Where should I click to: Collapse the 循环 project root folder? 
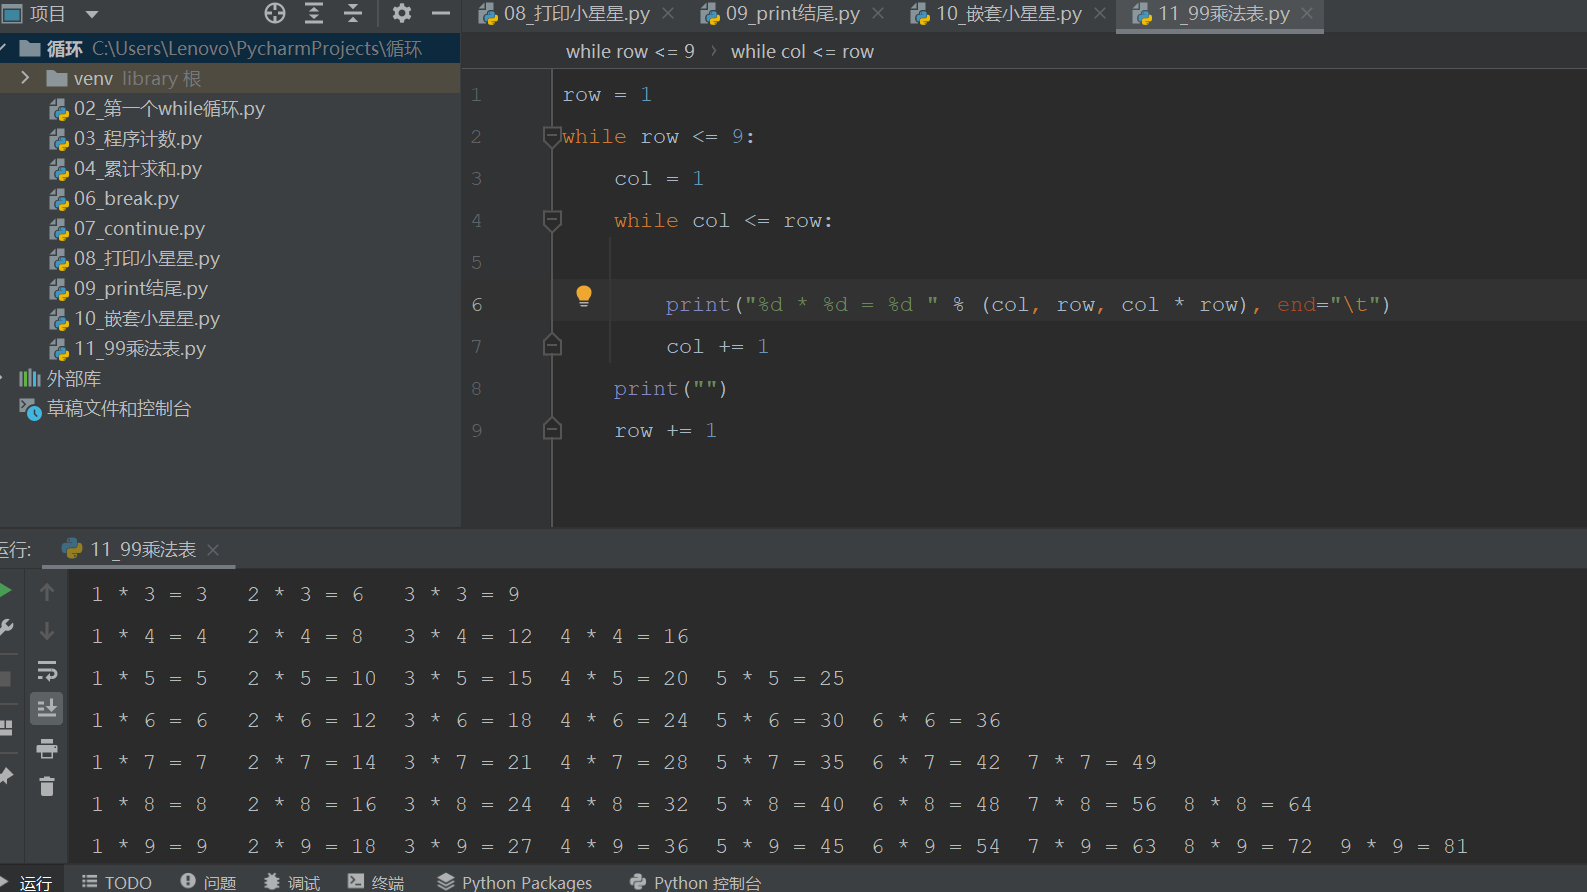pos(4,48)
